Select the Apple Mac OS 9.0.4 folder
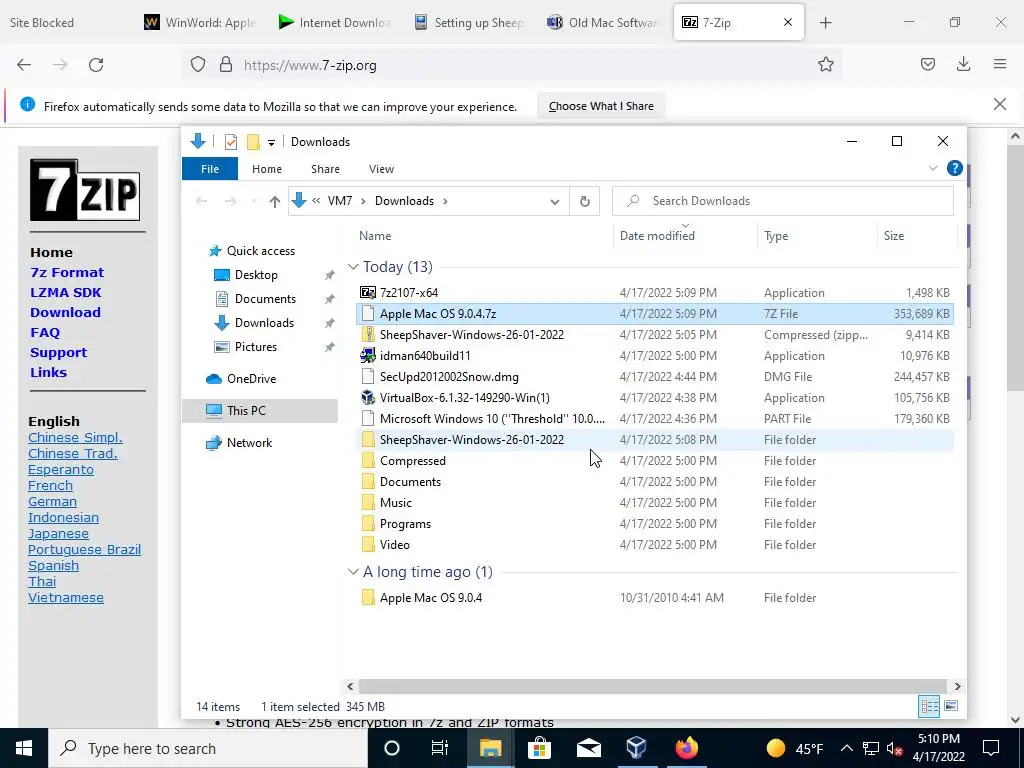 click(x=431, y=598)
